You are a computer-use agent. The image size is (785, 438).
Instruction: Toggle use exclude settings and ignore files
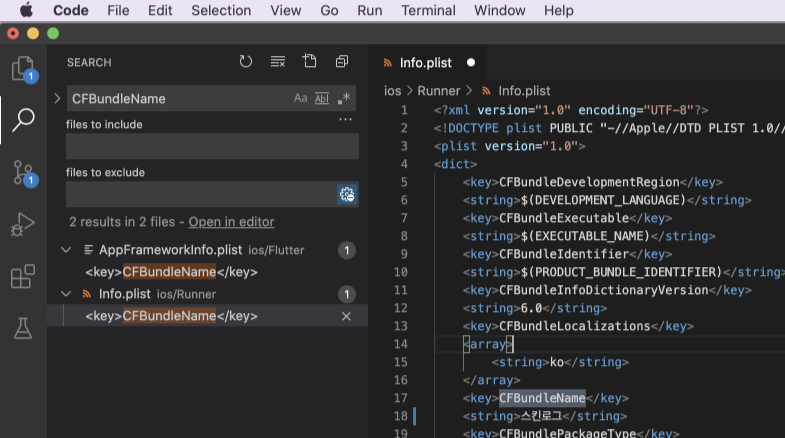point(347,194)
